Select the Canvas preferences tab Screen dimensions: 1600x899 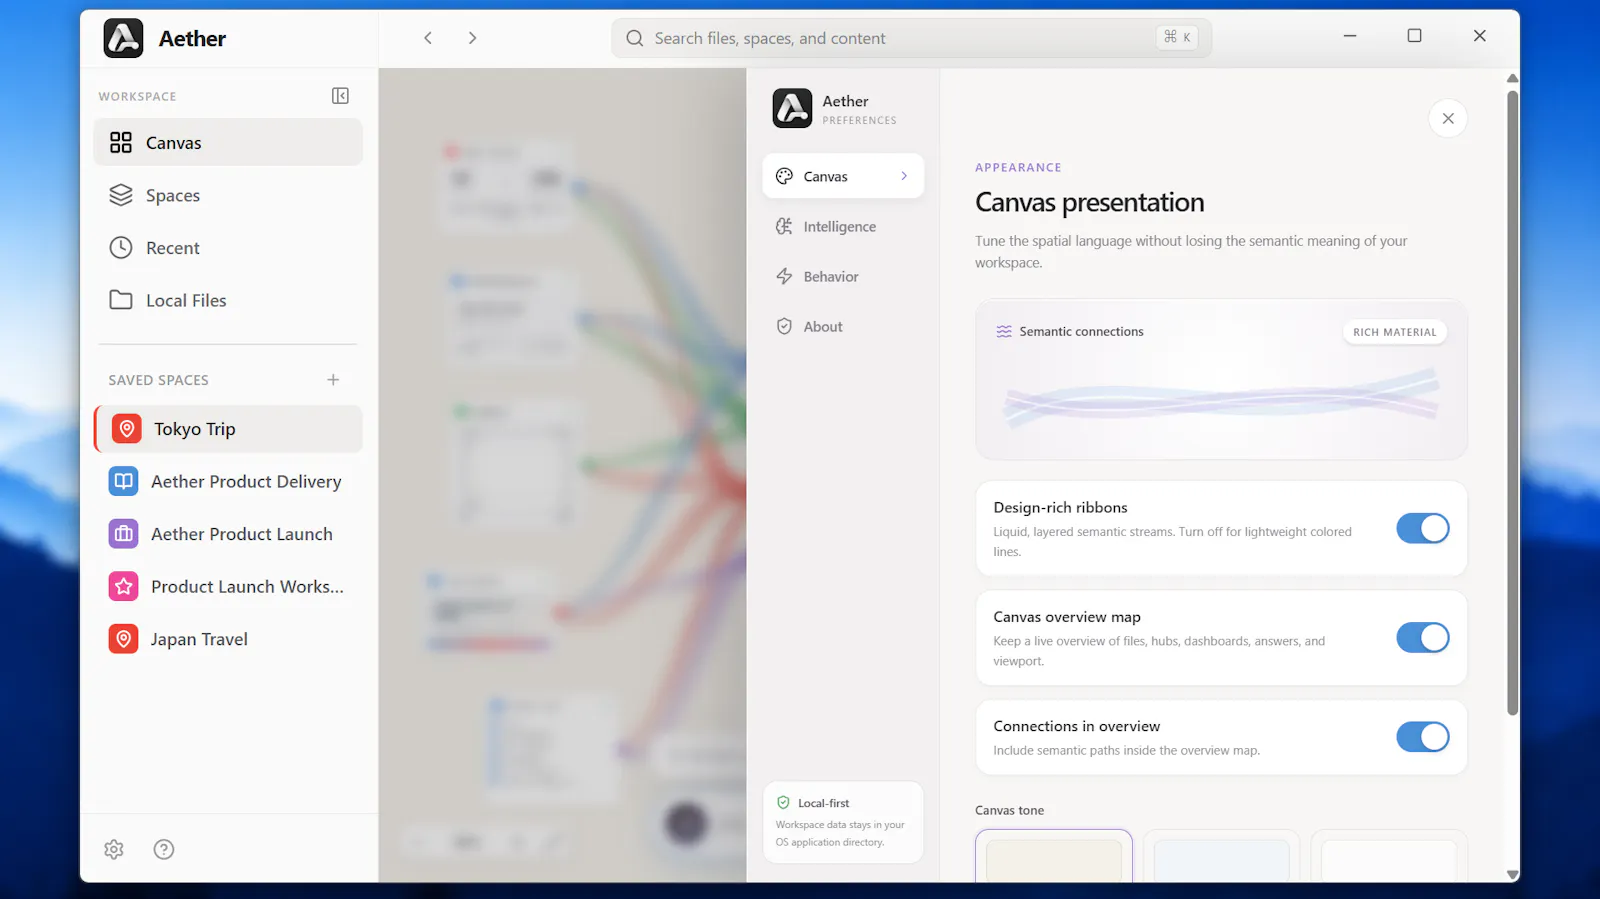pyautogui.click(x=843, y=176)
